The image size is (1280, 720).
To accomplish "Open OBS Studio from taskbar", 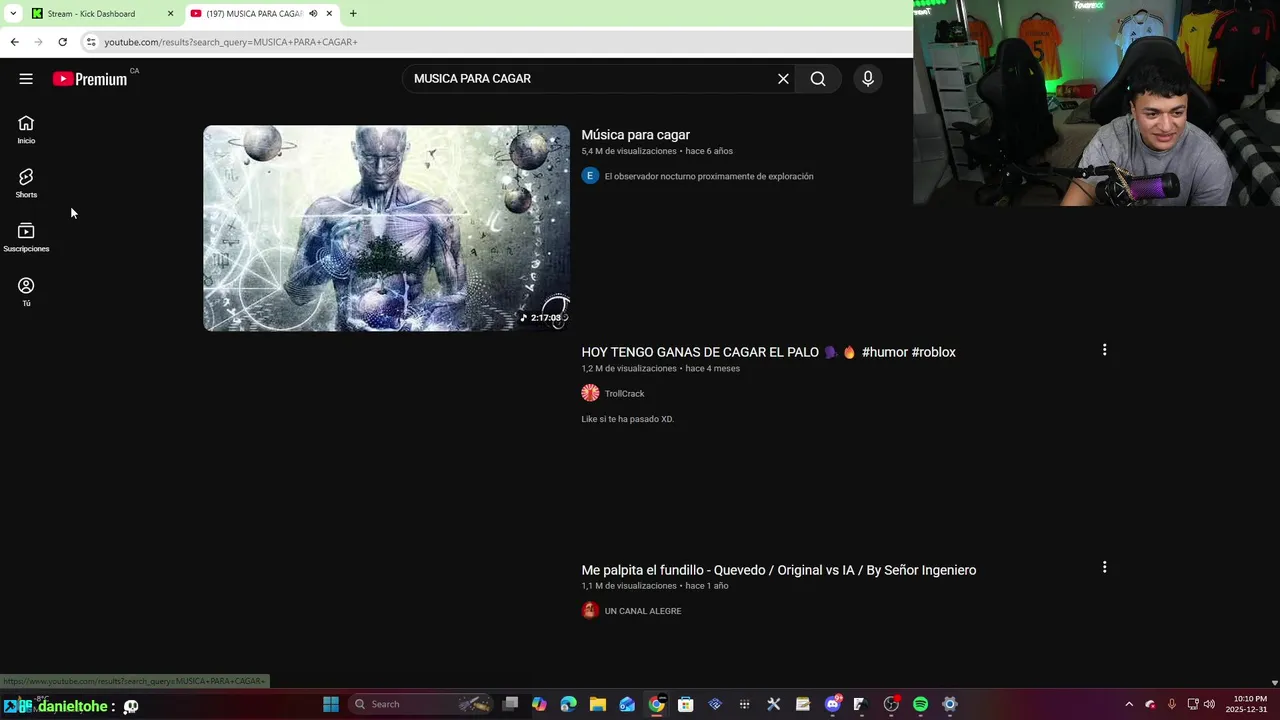I will tap(891, 704).
